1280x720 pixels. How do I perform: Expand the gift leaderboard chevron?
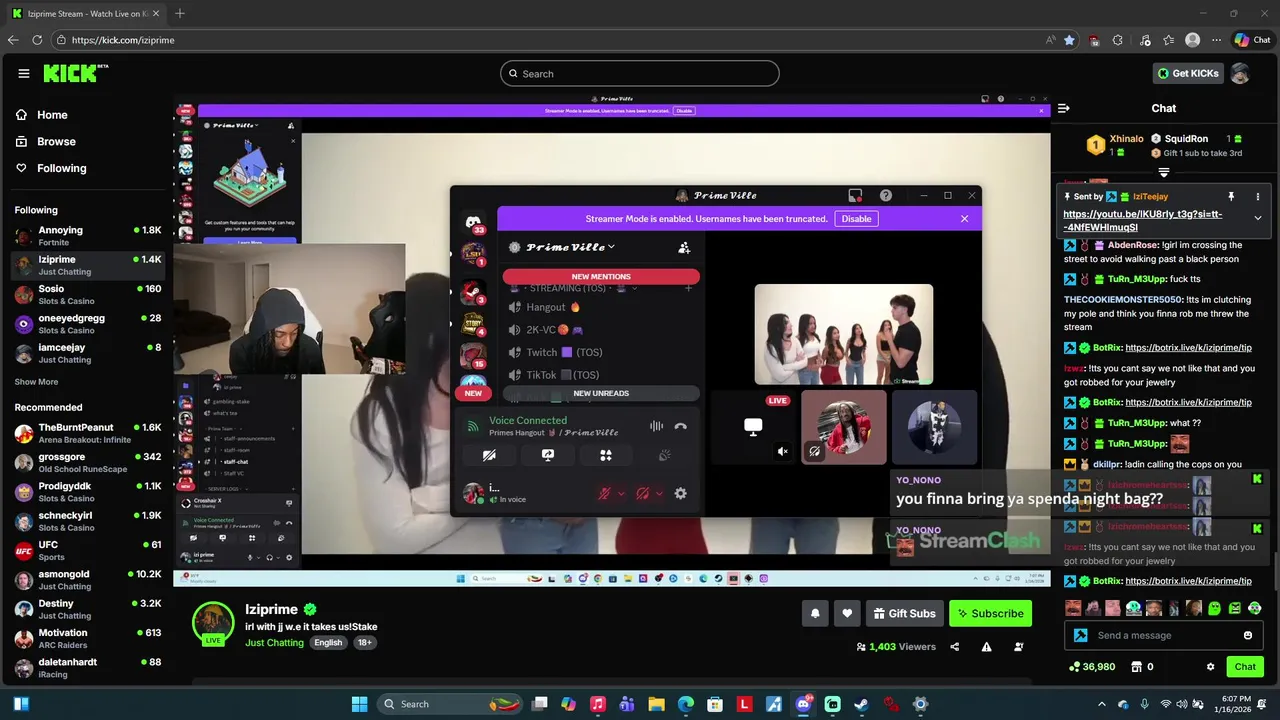1163,172
